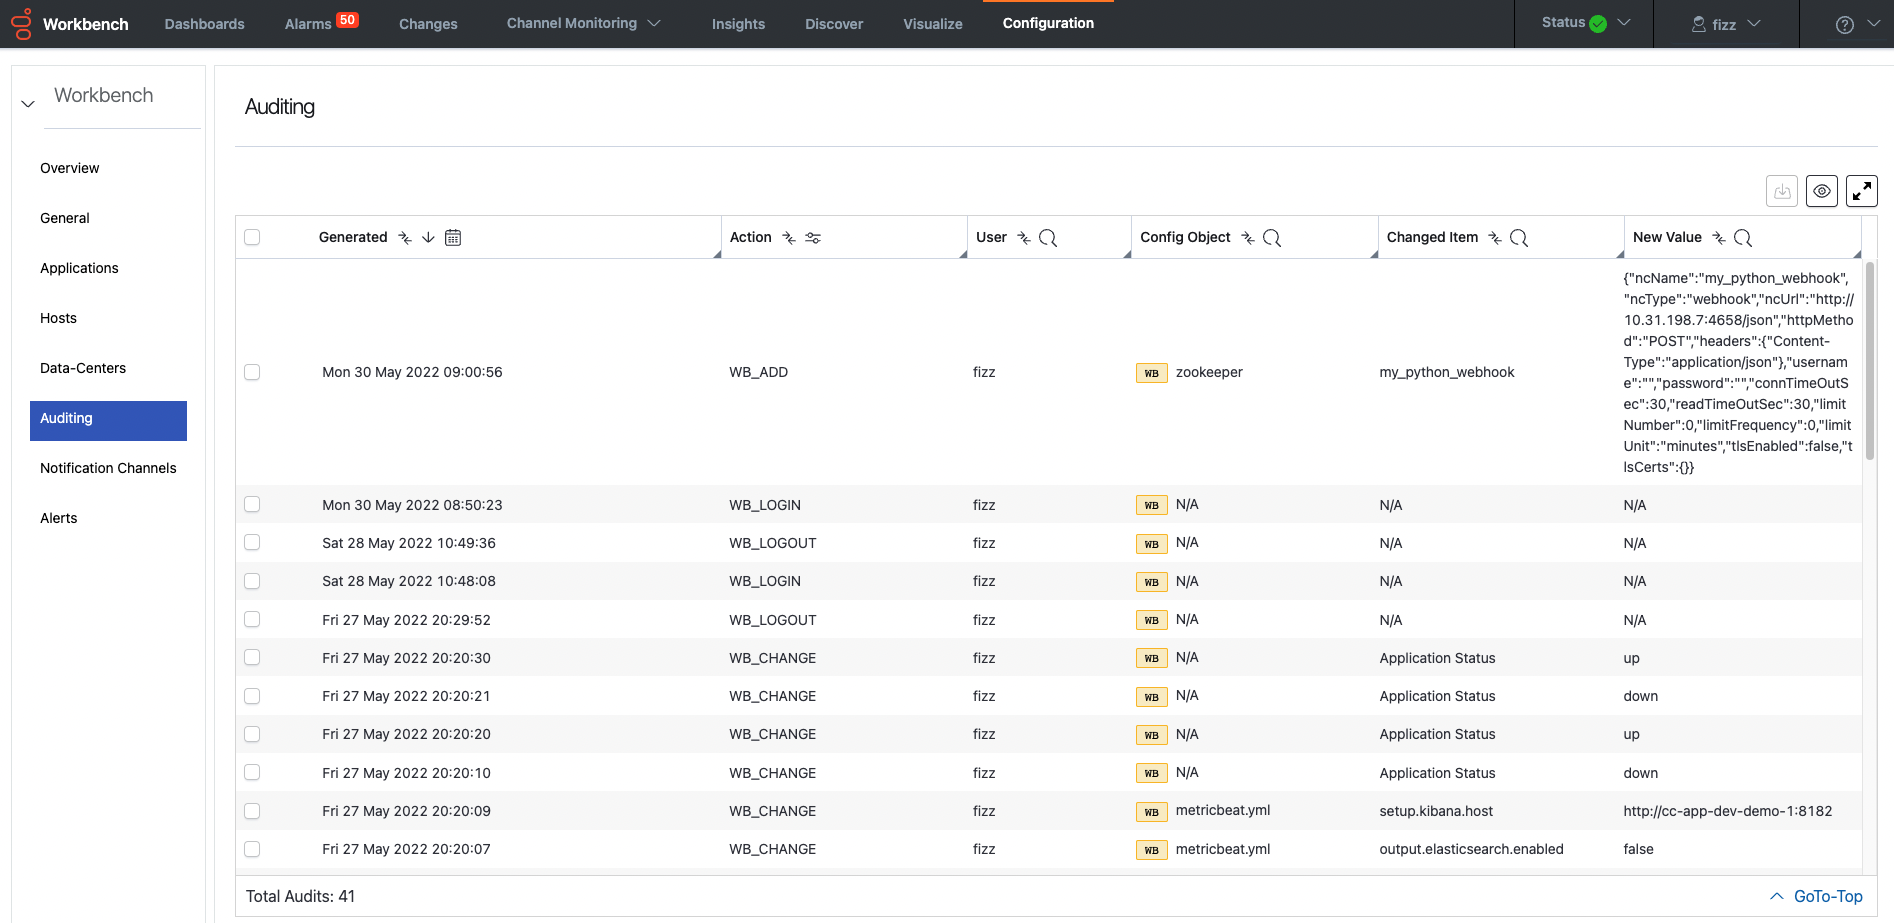This screenshot has height=923, width=1894.
Task: Select all rows using the header checkbox
Action: [x=252, y=237]
